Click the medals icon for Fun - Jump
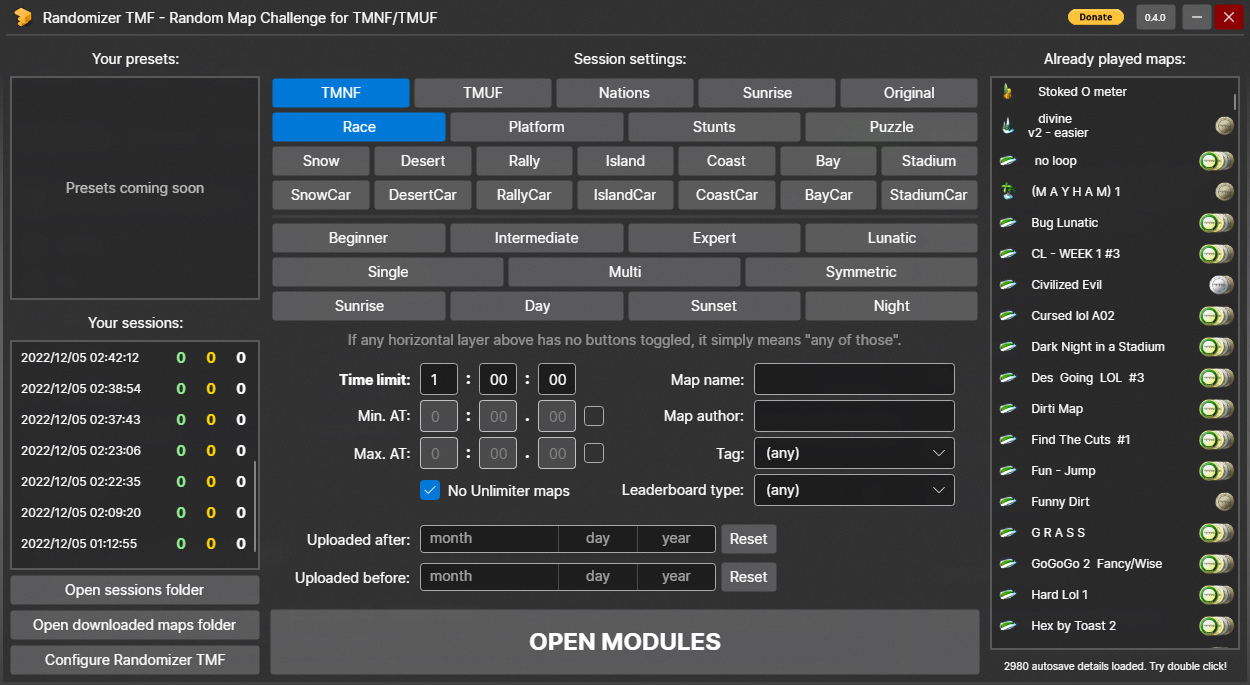The image size is (1250, 685). coord(1216,471)
